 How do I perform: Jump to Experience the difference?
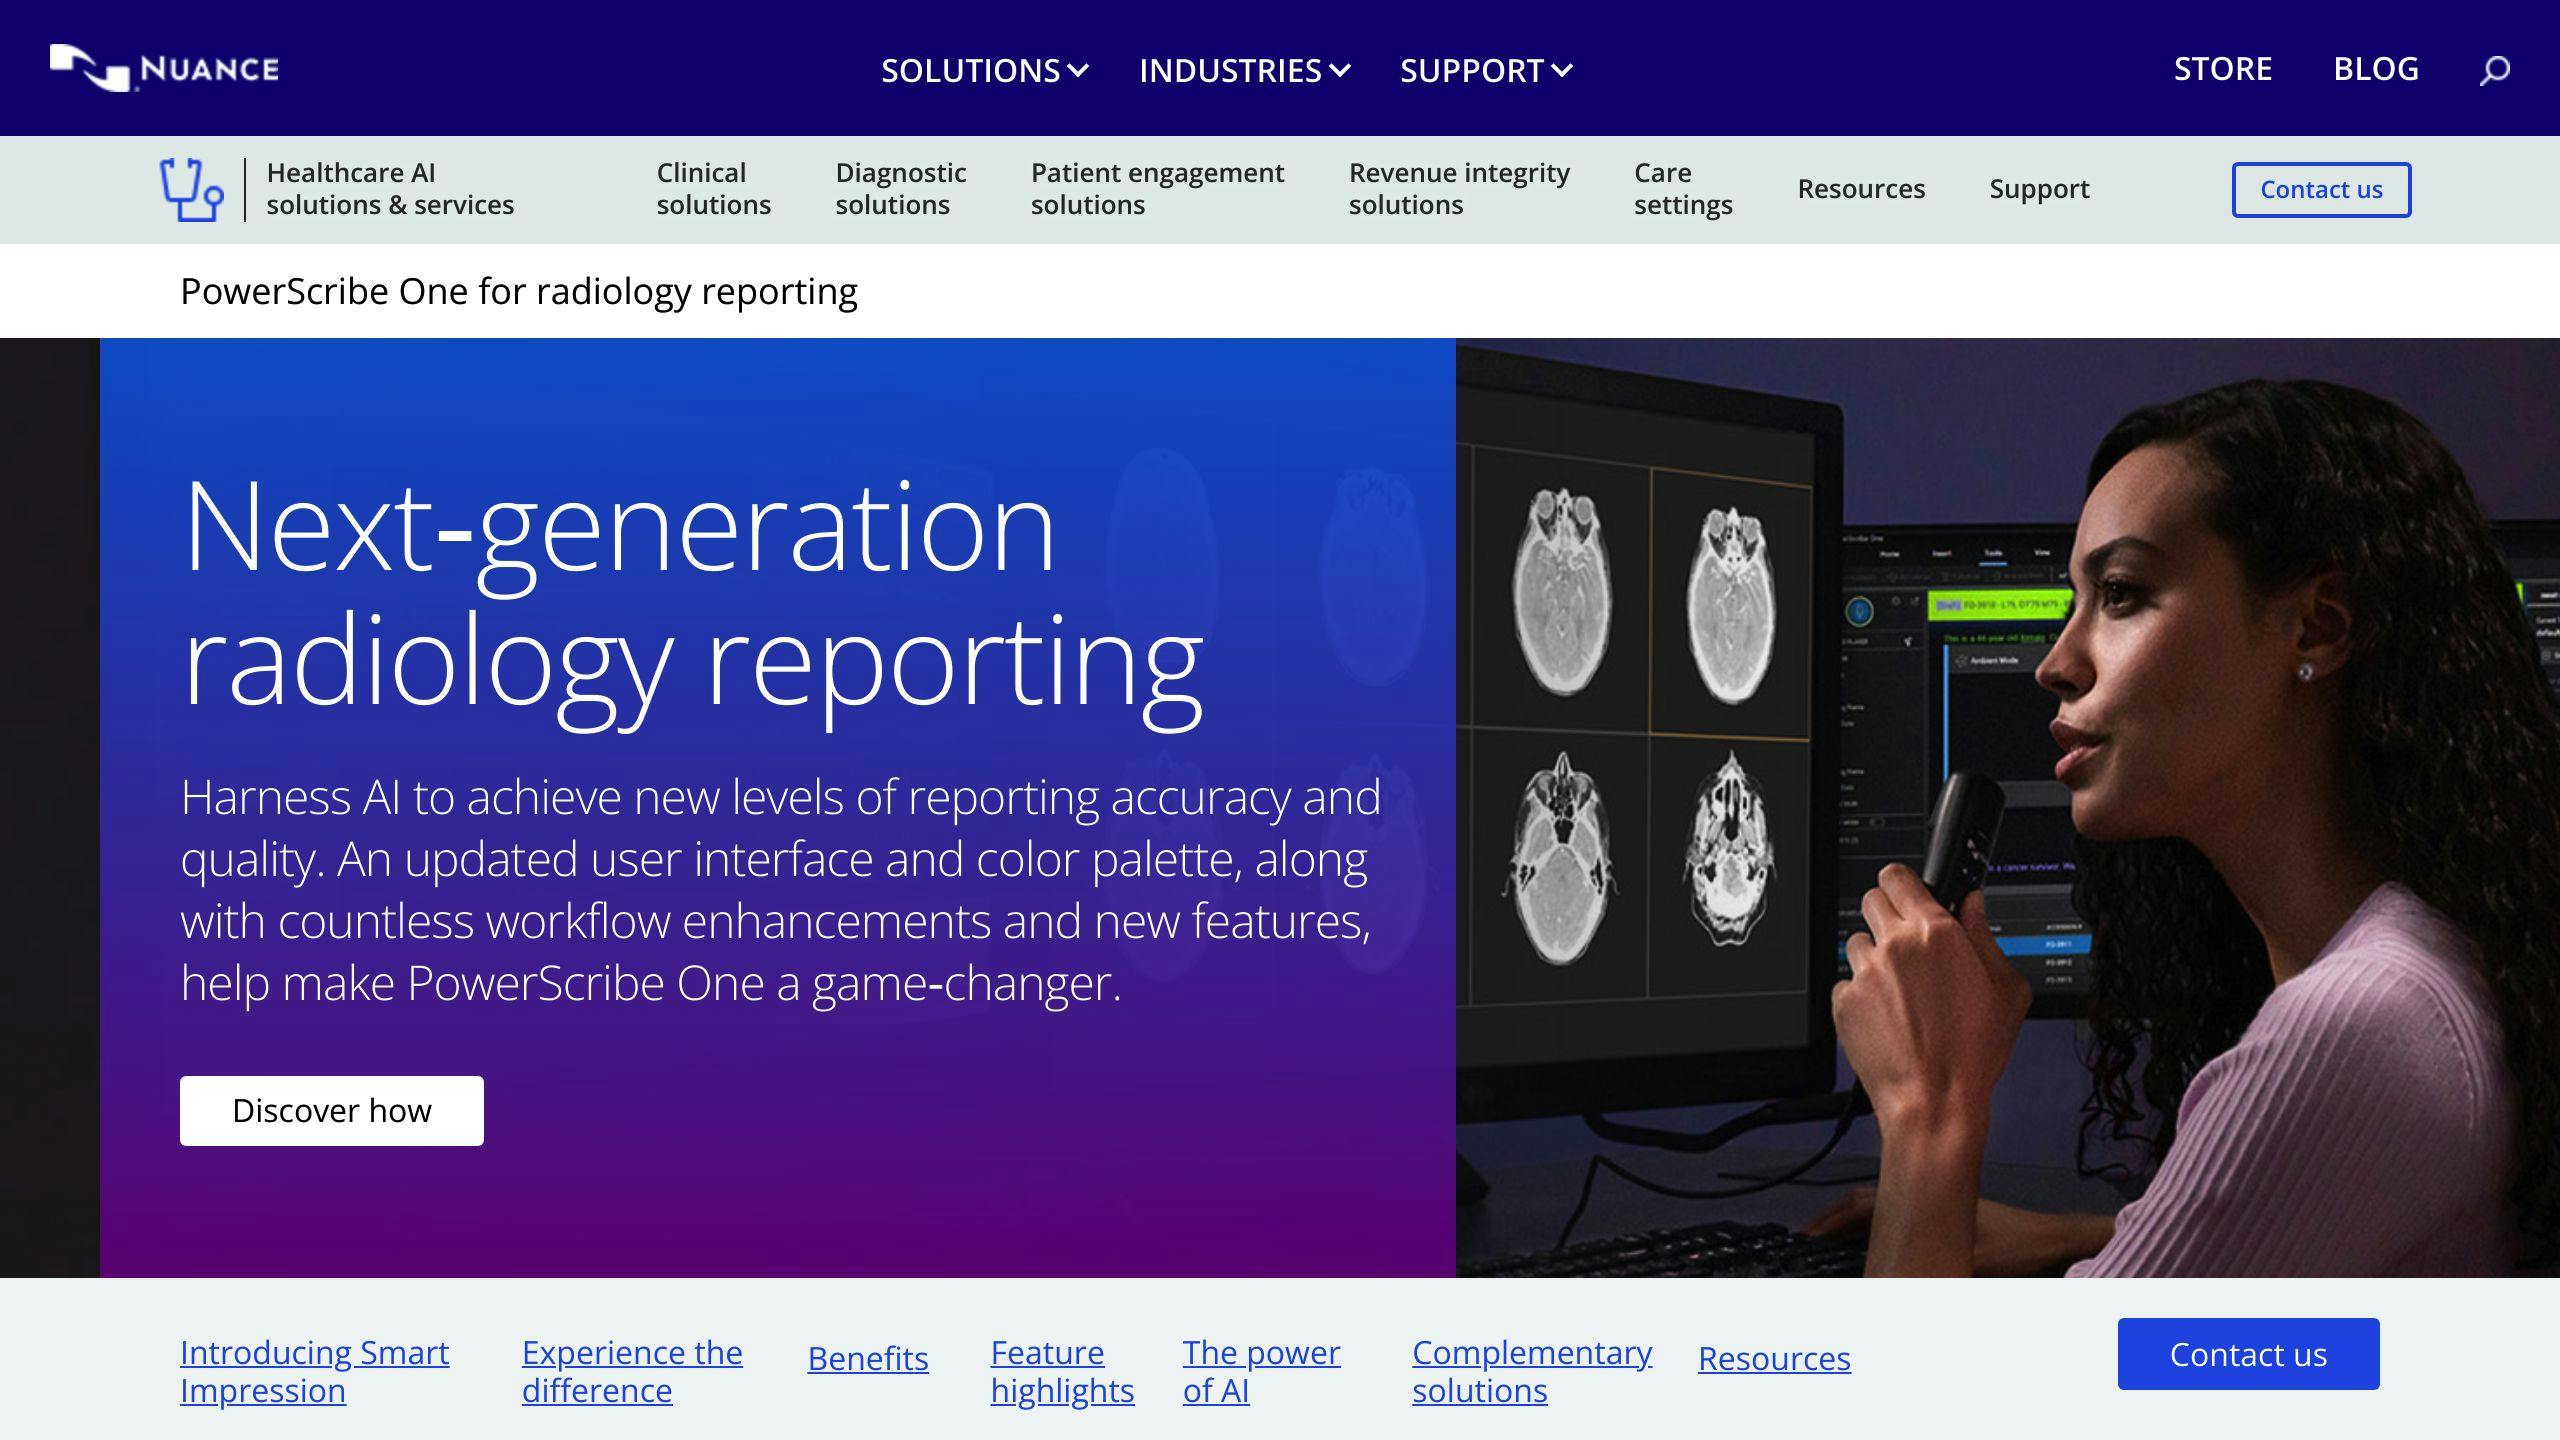point(632,1371)
